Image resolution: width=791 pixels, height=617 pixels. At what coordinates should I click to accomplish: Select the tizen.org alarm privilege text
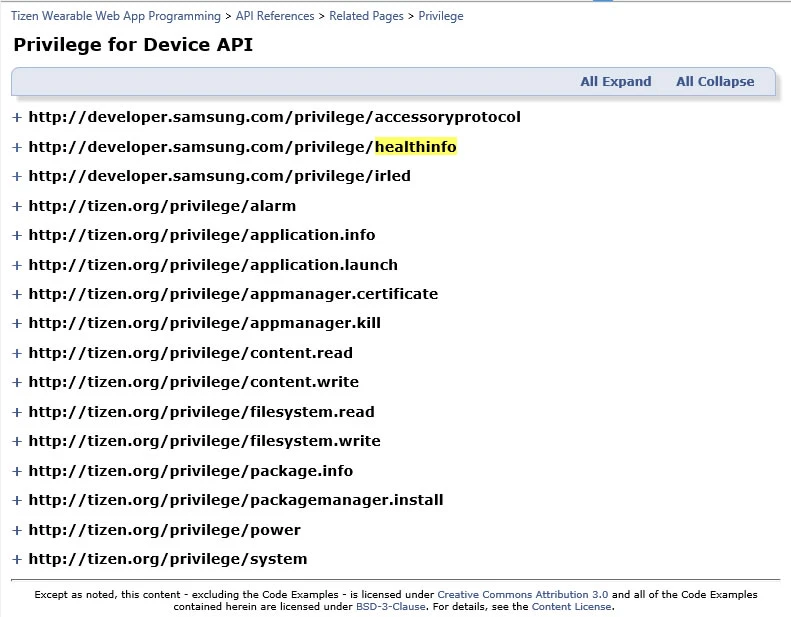click(162, 206)
